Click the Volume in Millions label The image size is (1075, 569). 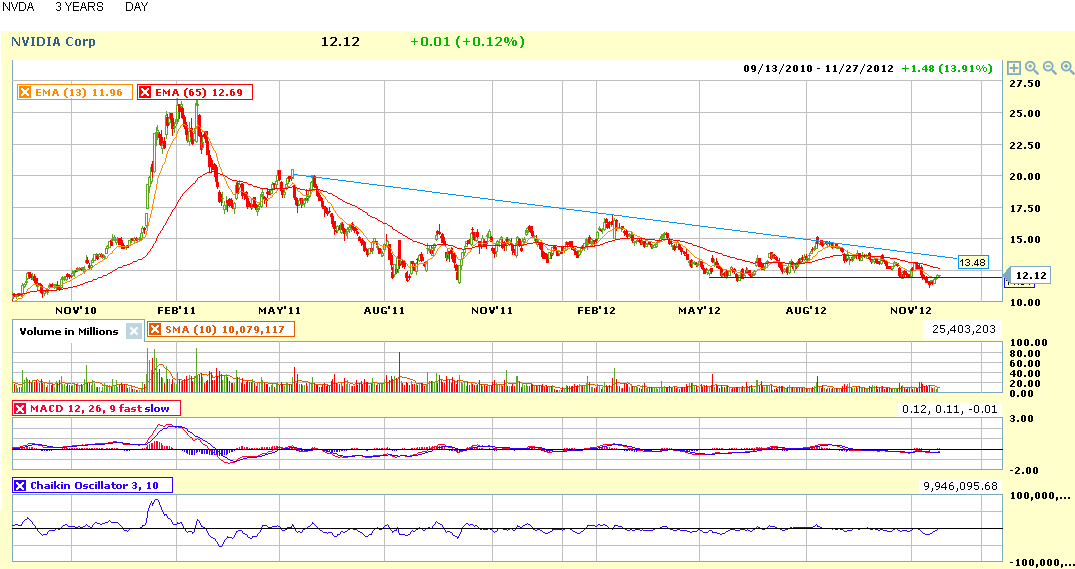click(69, 331)
